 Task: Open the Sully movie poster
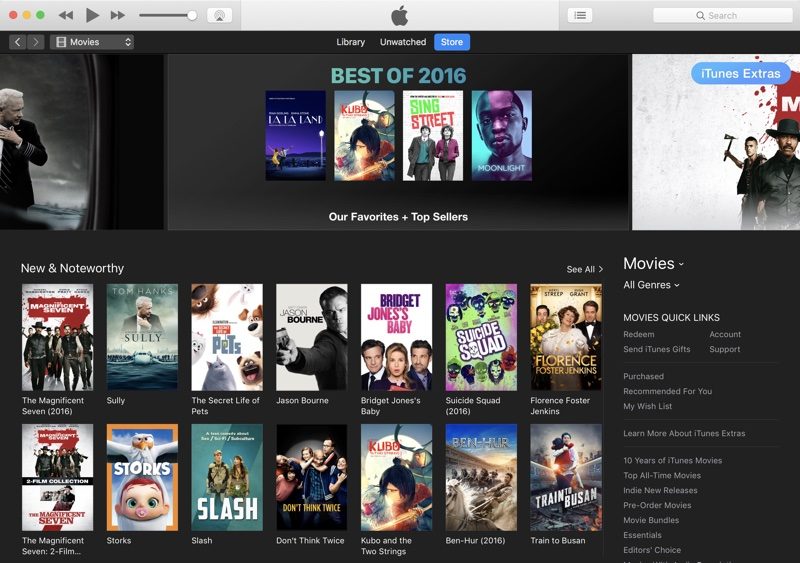pyautogui.click(x=142, y=337)
